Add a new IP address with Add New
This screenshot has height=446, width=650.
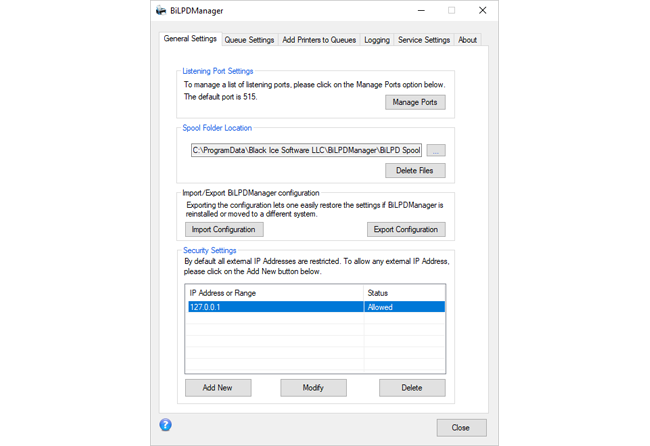(x=218, y=388)
